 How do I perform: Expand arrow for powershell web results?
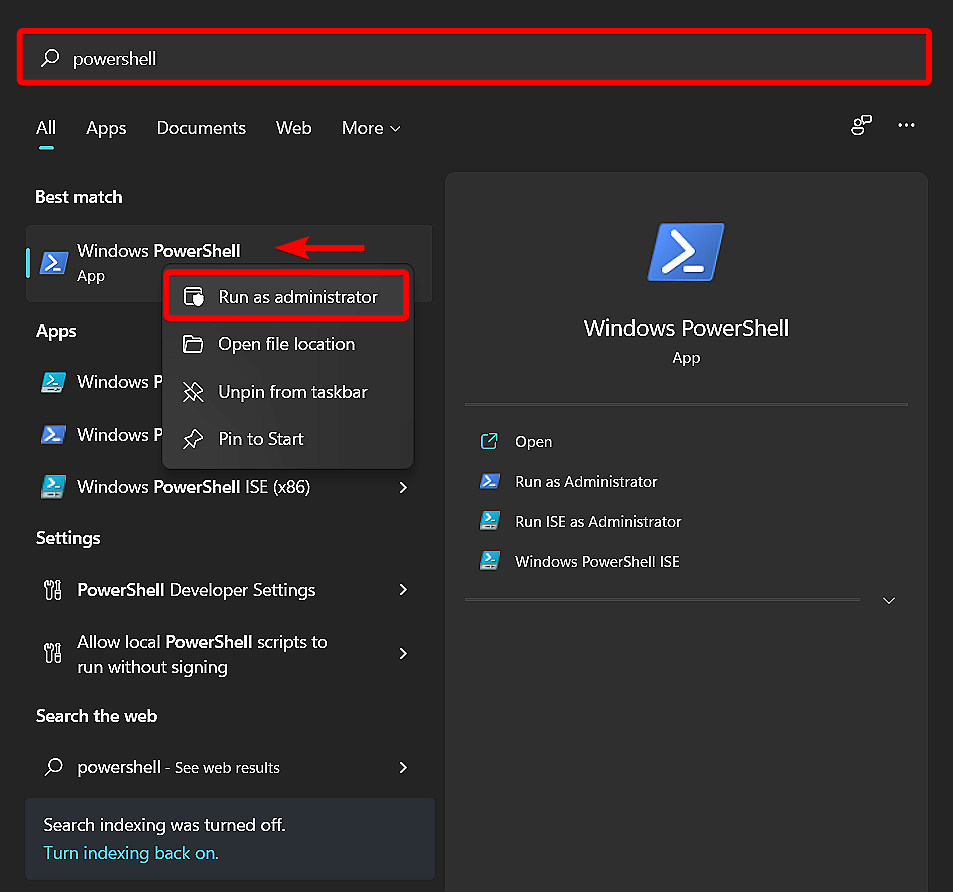click(x=403, y=767)
